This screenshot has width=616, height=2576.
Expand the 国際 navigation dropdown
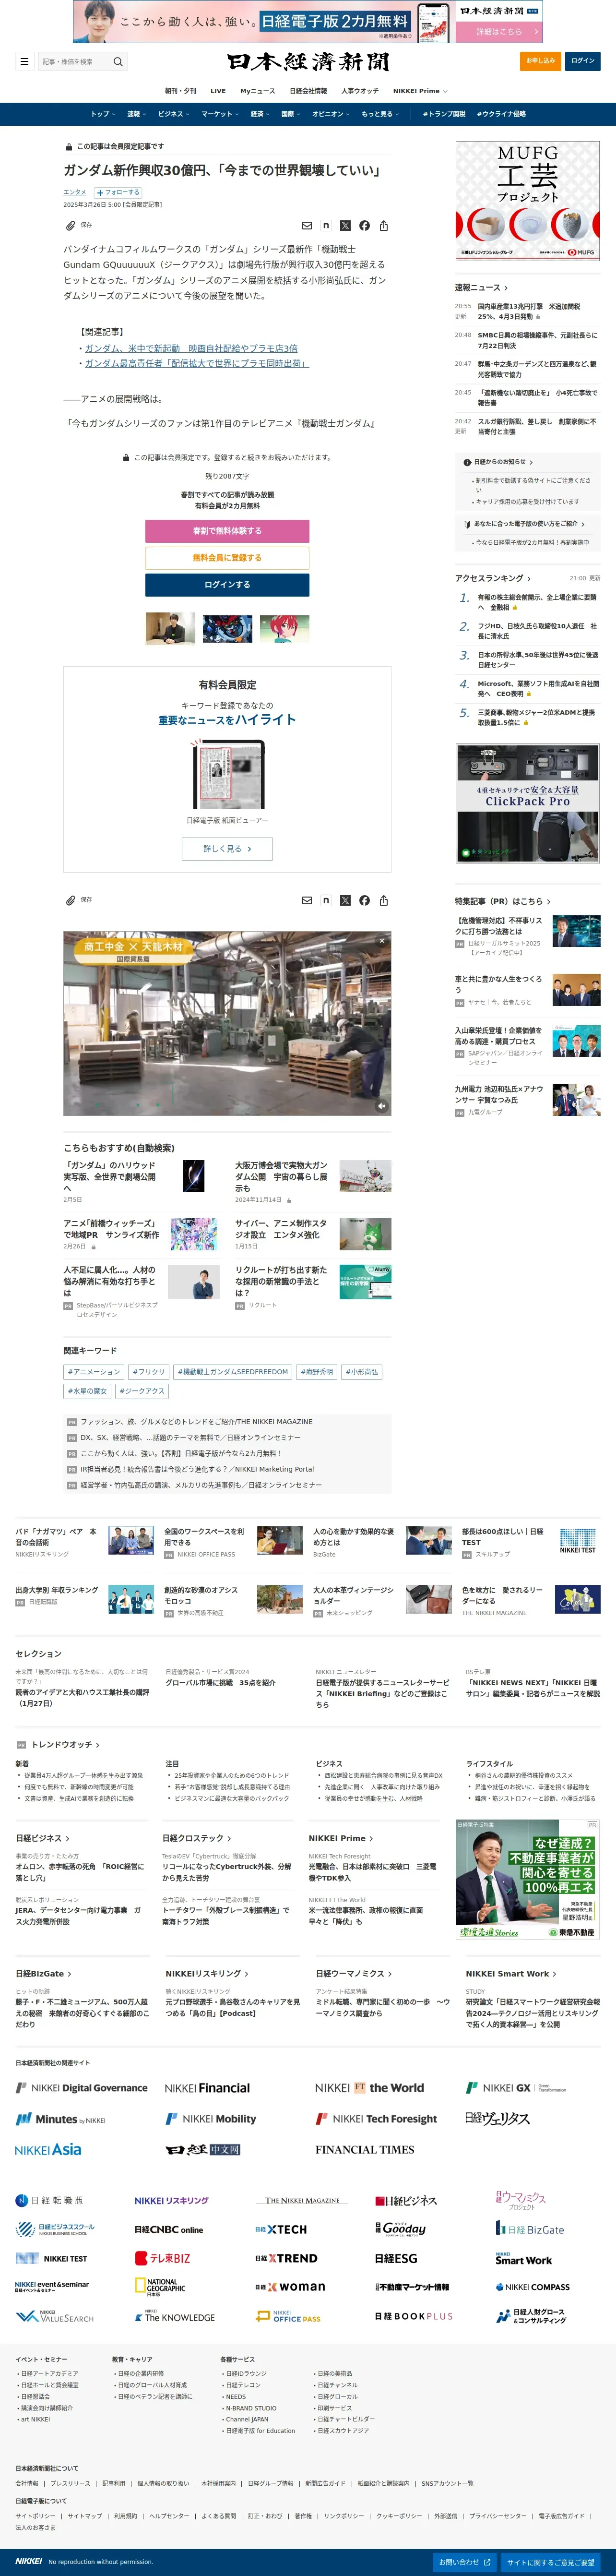click(291, 114)
